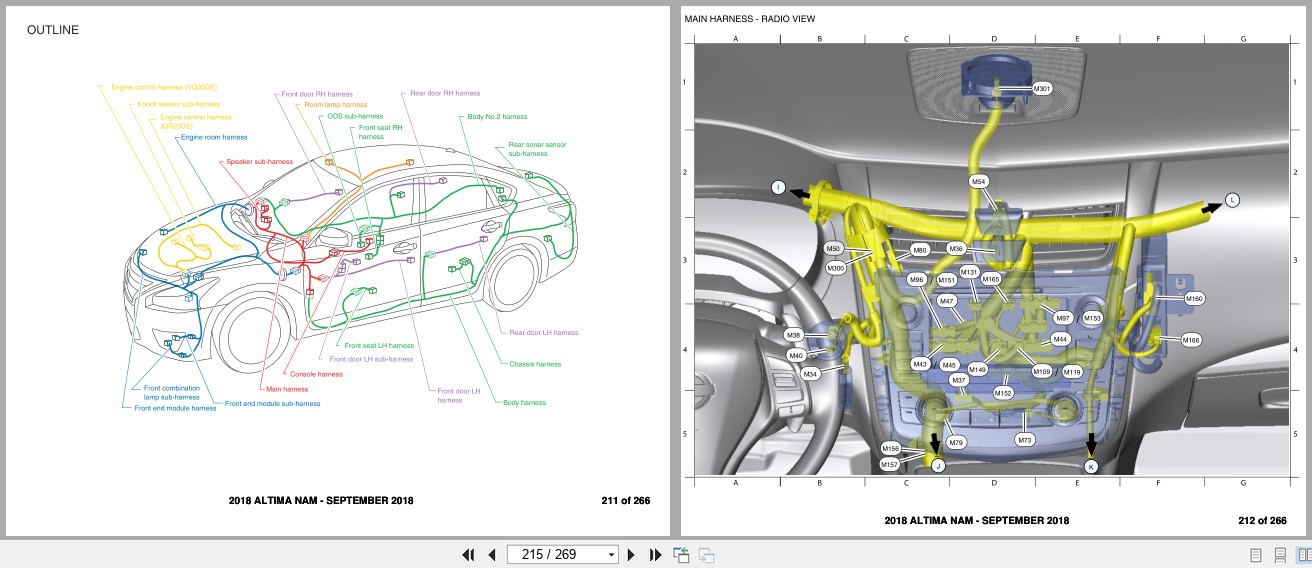Viewport: 1312px width, 568px height.
Task: Click the M165 connector label
Action: click(991, 279)
